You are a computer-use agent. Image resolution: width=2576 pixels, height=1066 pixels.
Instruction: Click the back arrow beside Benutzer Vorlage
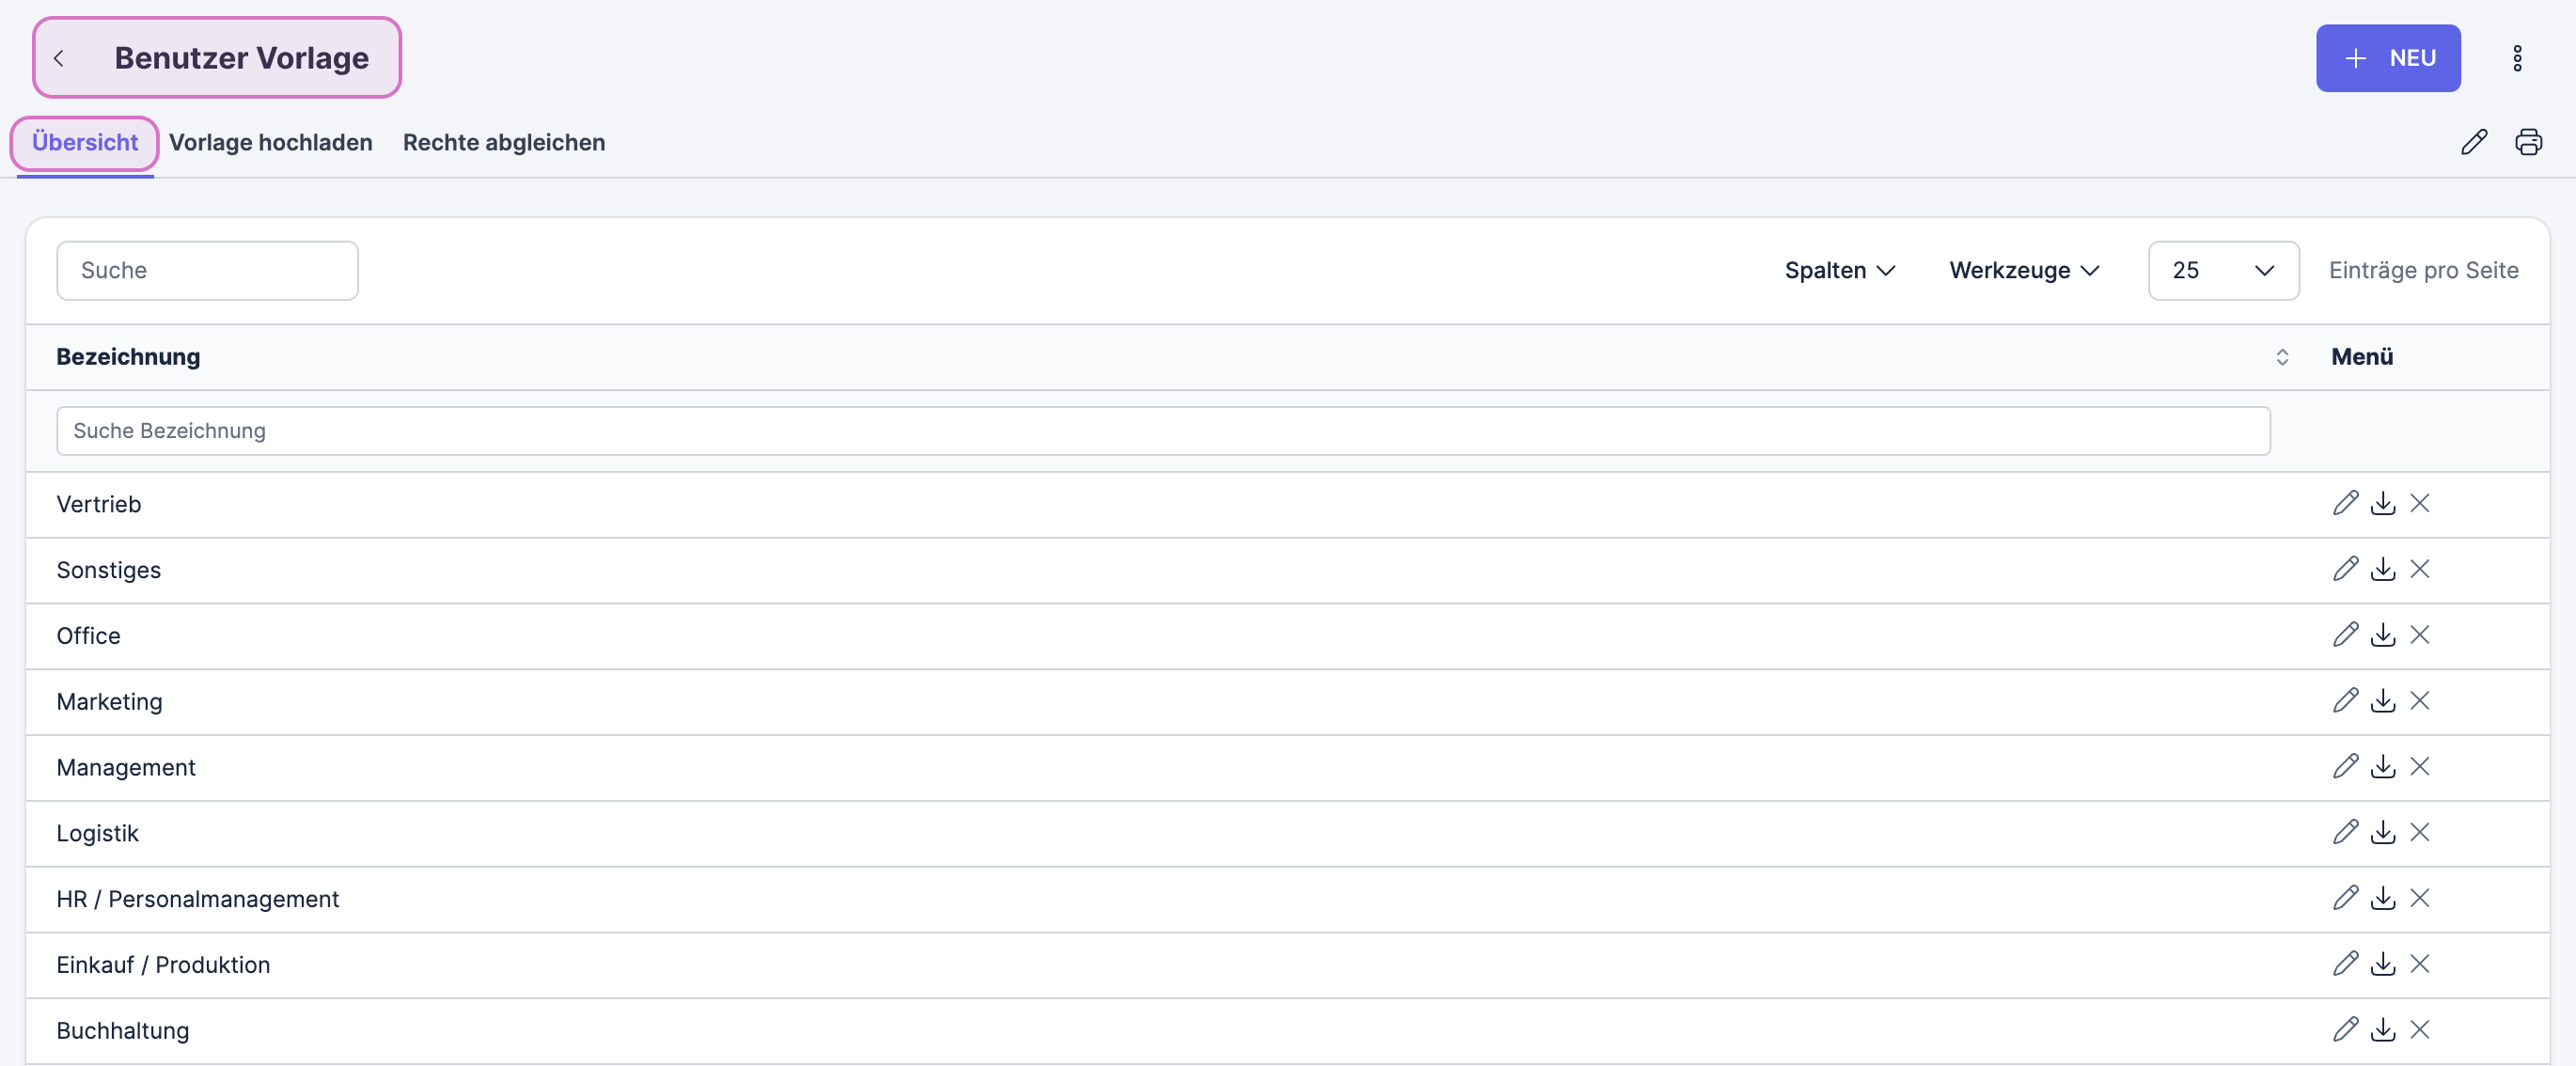click(x=59, y=58)
